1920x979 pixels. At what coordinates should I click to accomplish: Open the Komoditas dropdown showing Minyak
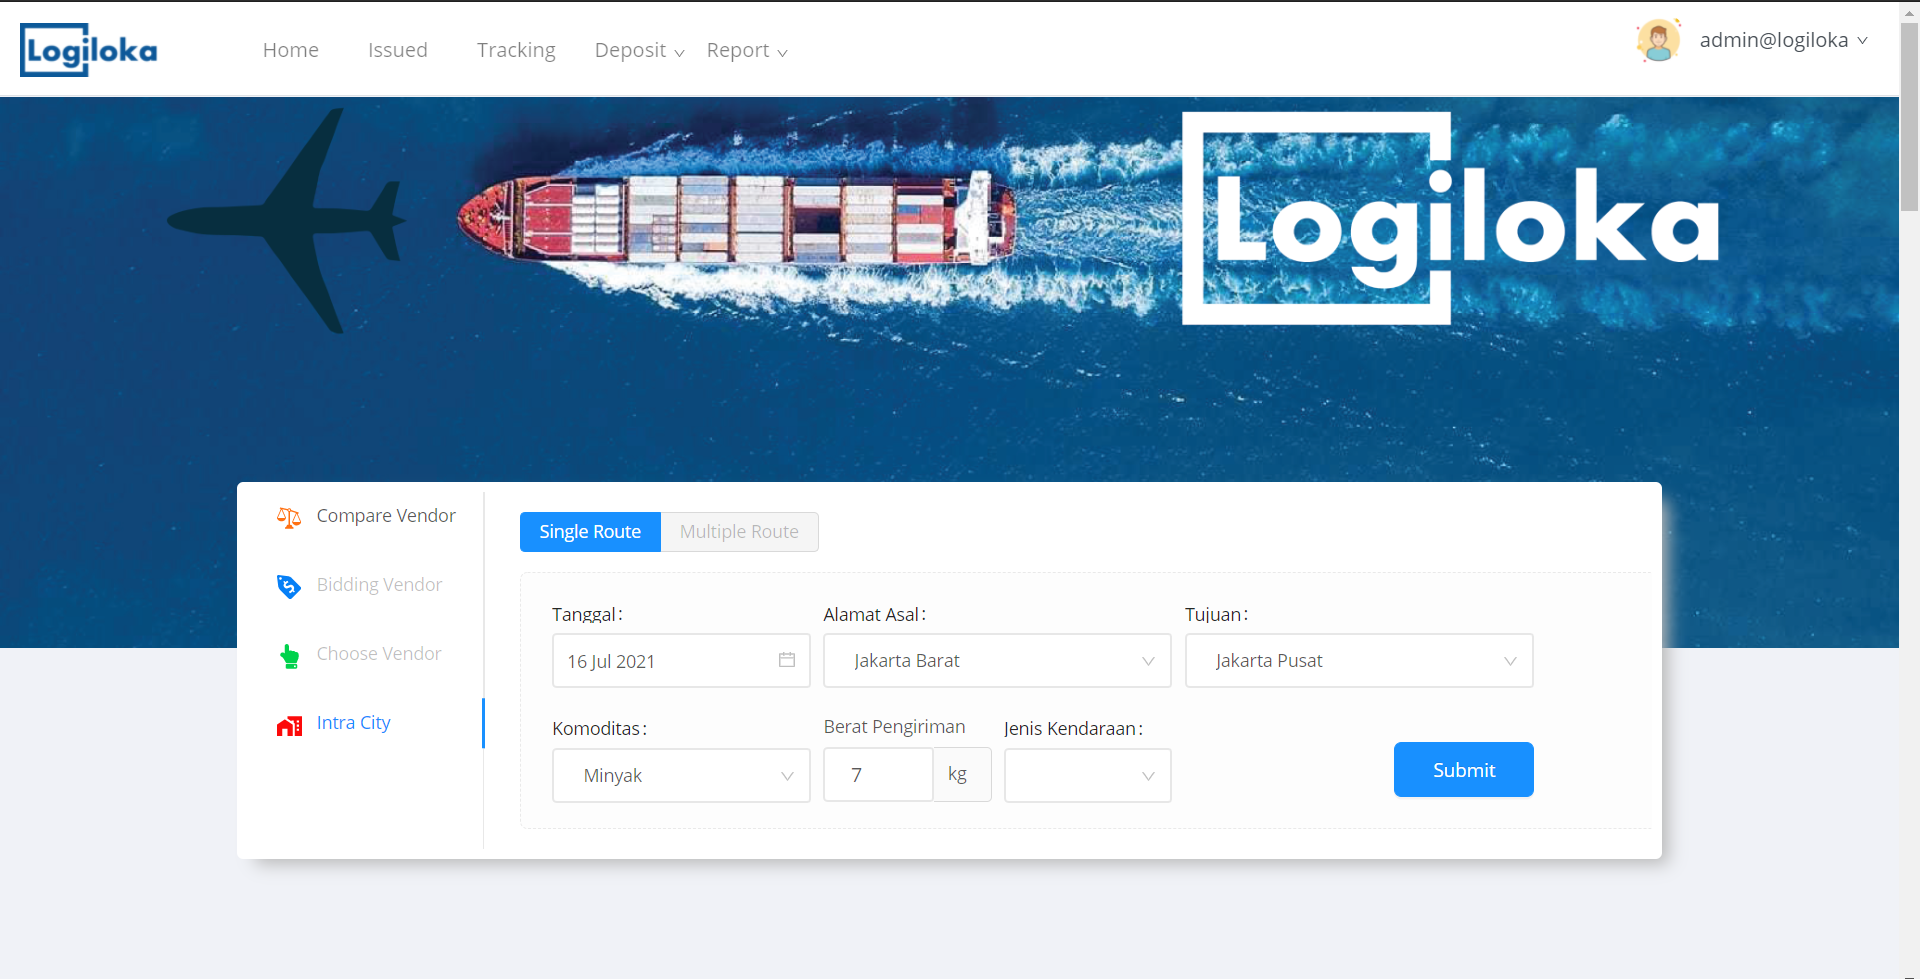(681, 775)
